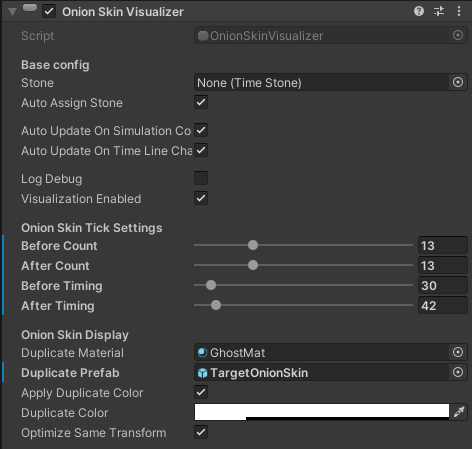Open the object picker for Stone field
472x449 pixels.
tap(458, 82)
